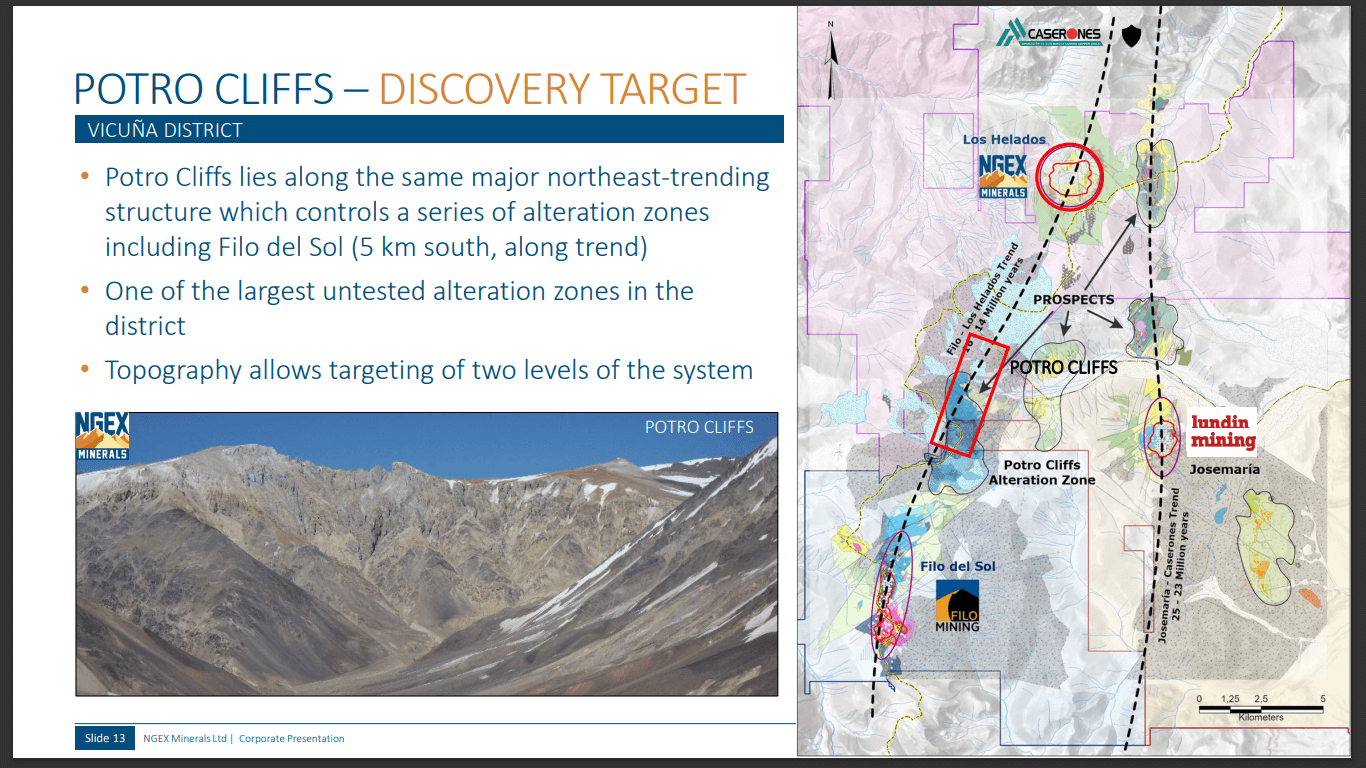Click the Kilometers scale bar
This screenshot has width=1366, height=768.
click(1260, 708)
